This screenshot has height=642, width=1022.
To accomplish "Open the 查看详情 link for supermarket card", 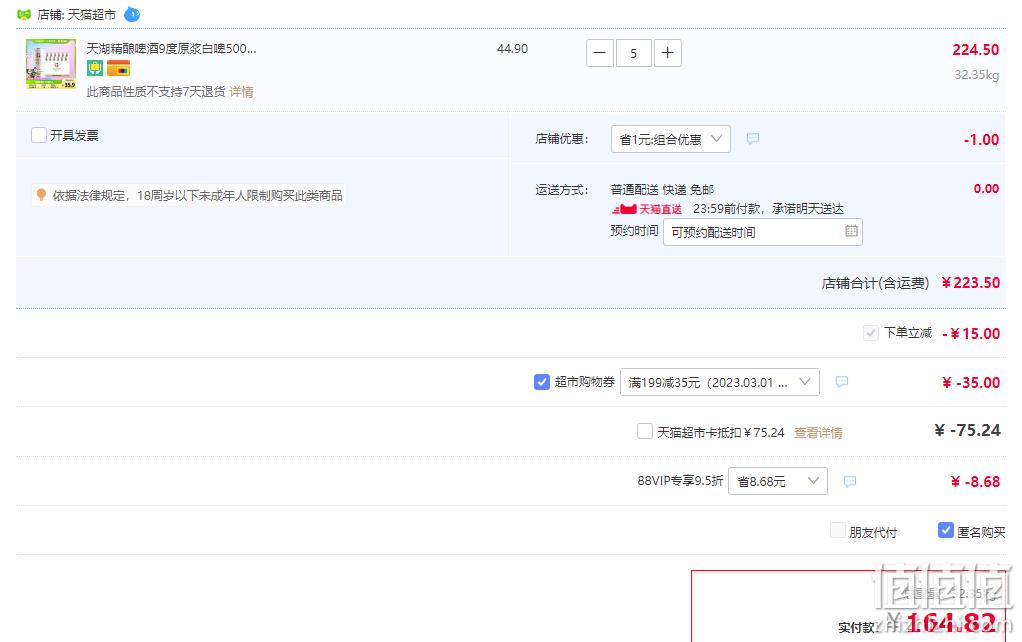I will point(818,432).
